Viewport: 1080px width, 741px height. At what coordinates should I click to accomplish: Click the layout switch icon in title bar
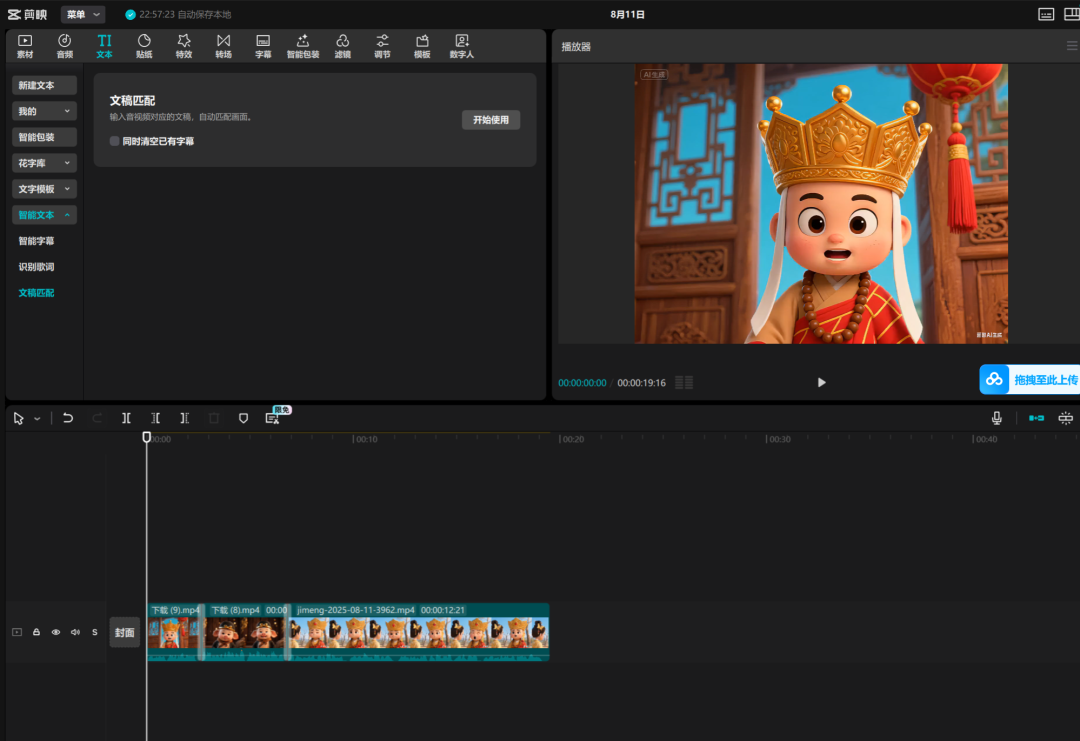pyautogui.click(x=1072, y=14)
